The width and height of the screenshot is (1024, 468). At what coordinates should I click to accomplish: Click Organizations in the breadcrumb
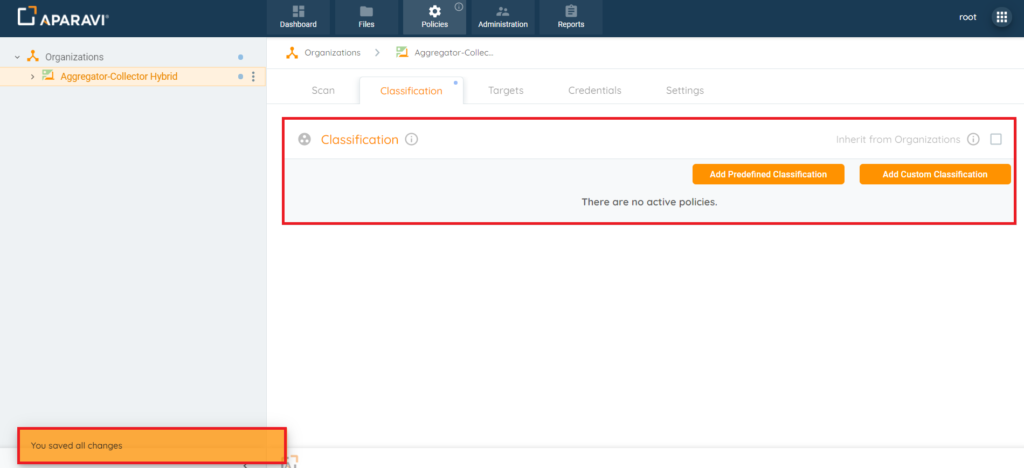coord(332,53)
